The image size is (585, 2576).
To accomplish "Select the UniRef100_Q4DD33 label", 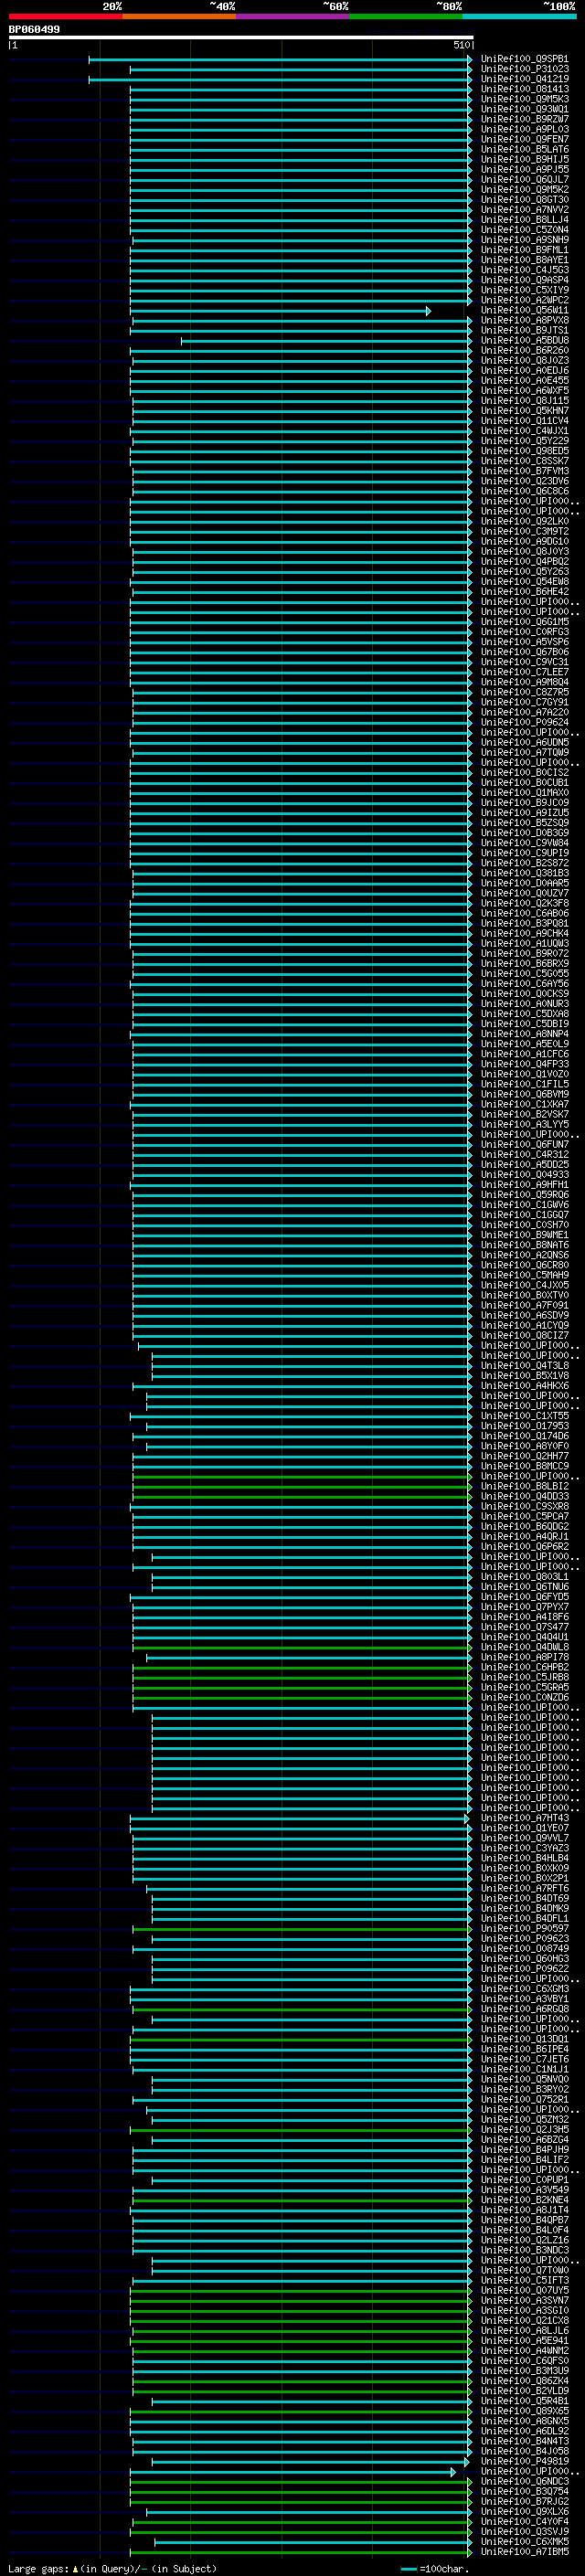I will click(x=524, y=1496).
